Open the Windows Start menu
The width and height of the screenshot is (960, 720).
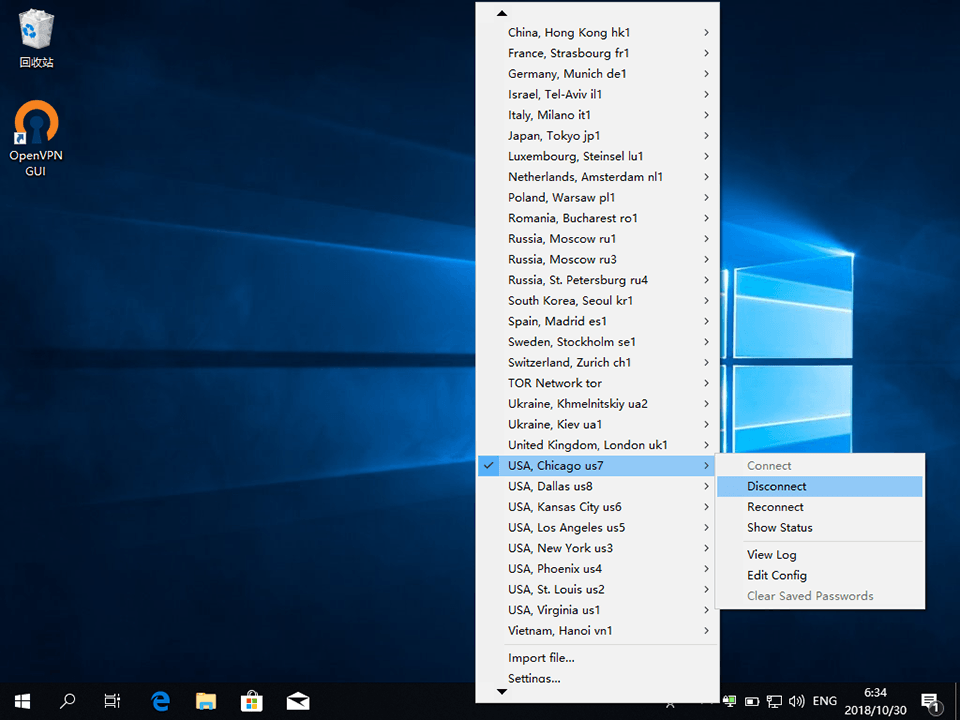click(23, 701)
